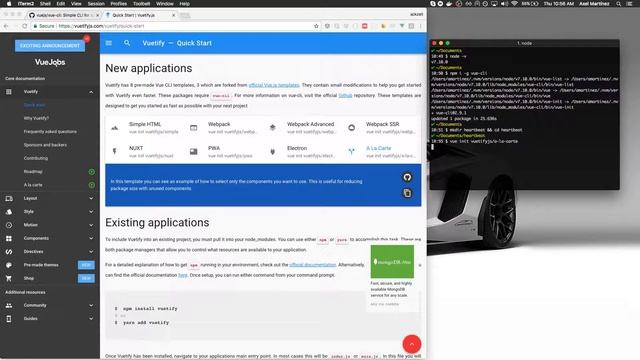Select the Simple HTML template icon
640x360 pixels.
click(115, 128)
